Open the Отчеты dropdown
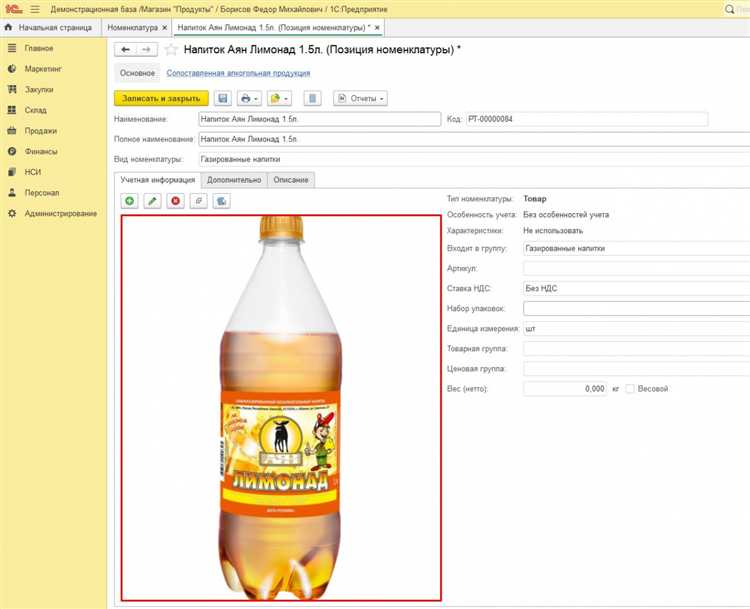The height and width of the screenshot is (609, 750). pos(360,98)
